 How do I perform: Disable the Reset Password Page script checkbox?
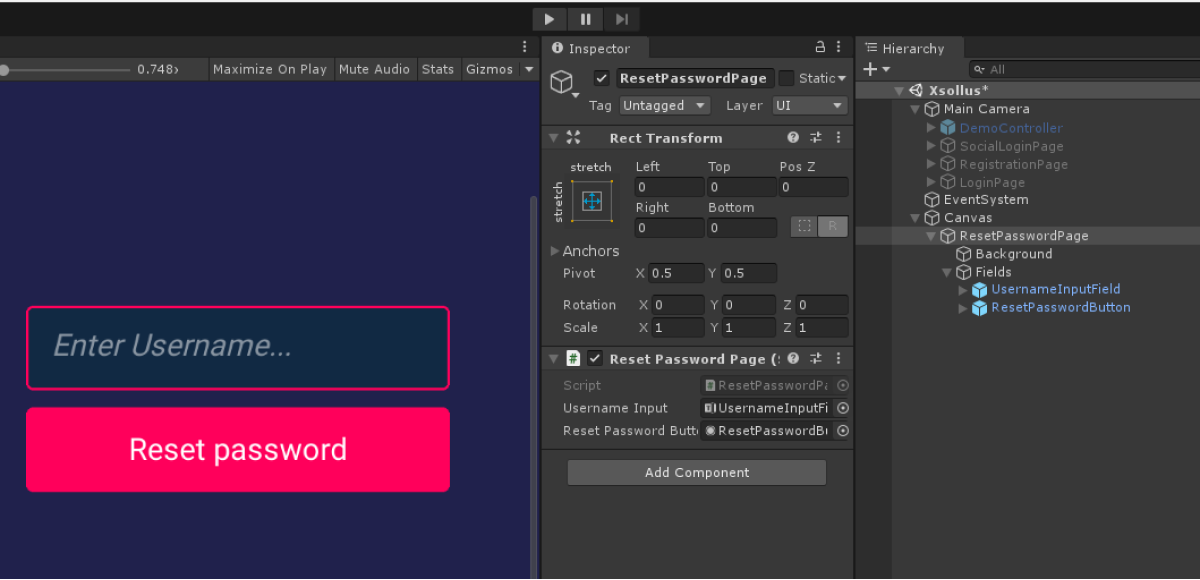tap(595, 359)
